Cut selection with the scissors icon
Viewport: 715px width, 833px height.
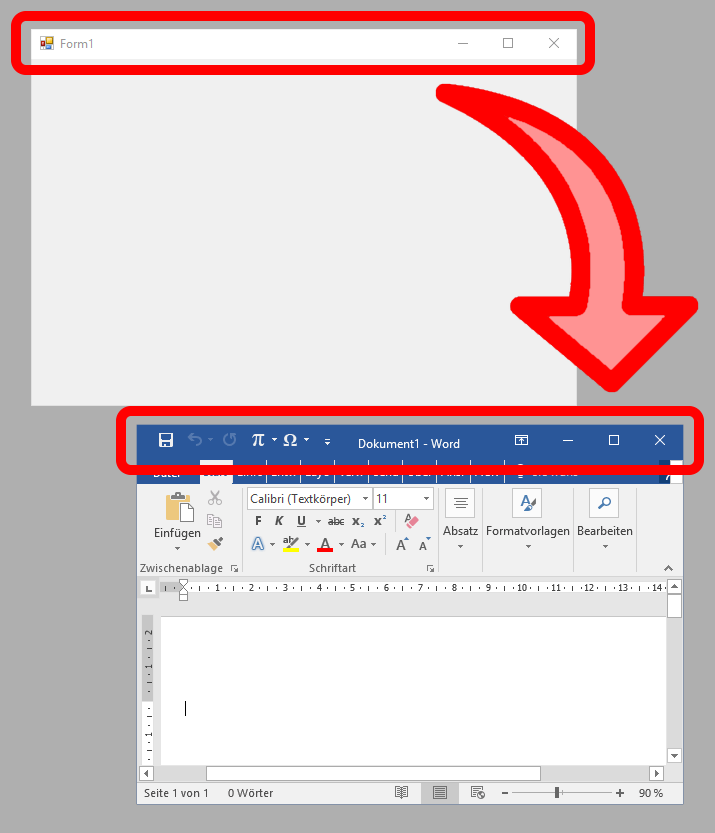(215, 498)
